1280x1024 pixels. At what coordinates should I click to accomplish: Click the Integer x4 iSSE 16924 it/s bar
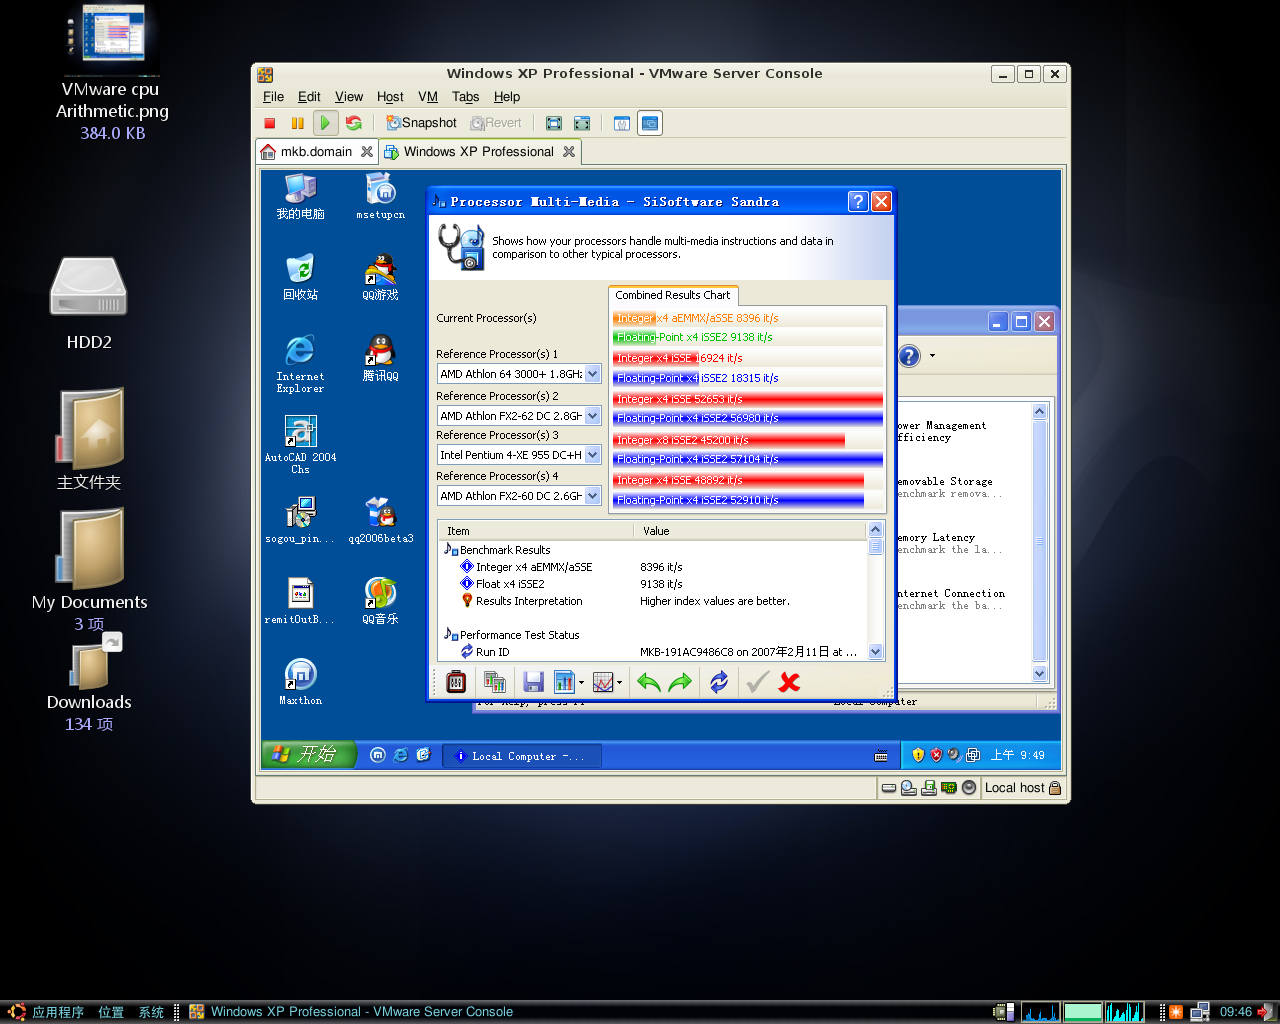[x=748, y=358]
